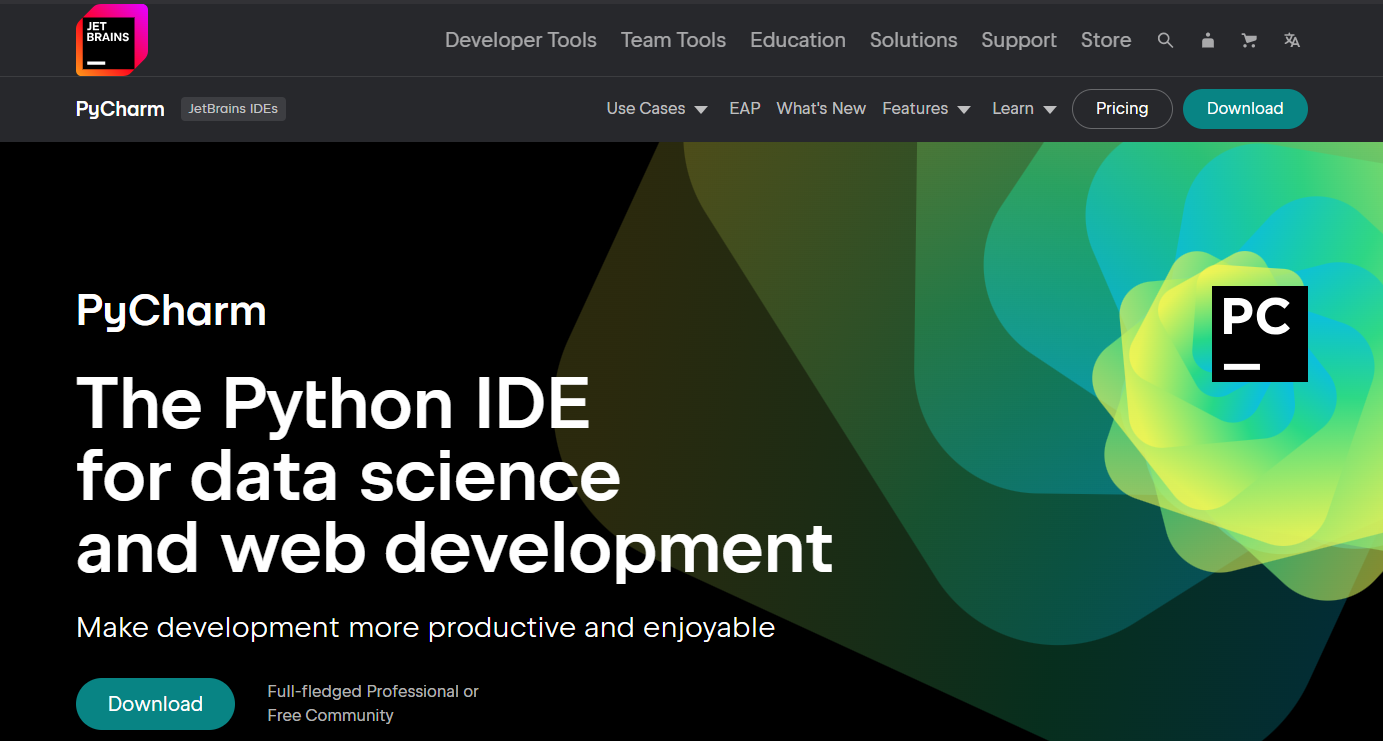Screen dimensions: 1383x741
Task: Go to the EAP page
Action: (x=745, y=108)
